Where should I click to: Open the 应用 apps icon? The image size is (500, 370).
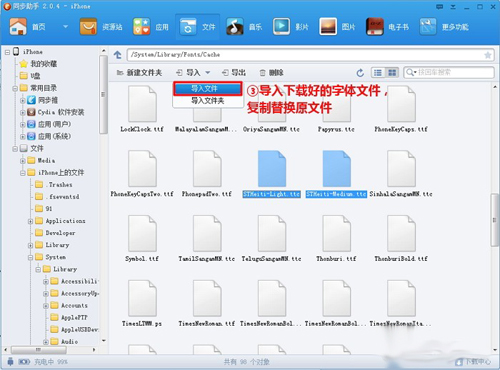click(141, 27)
